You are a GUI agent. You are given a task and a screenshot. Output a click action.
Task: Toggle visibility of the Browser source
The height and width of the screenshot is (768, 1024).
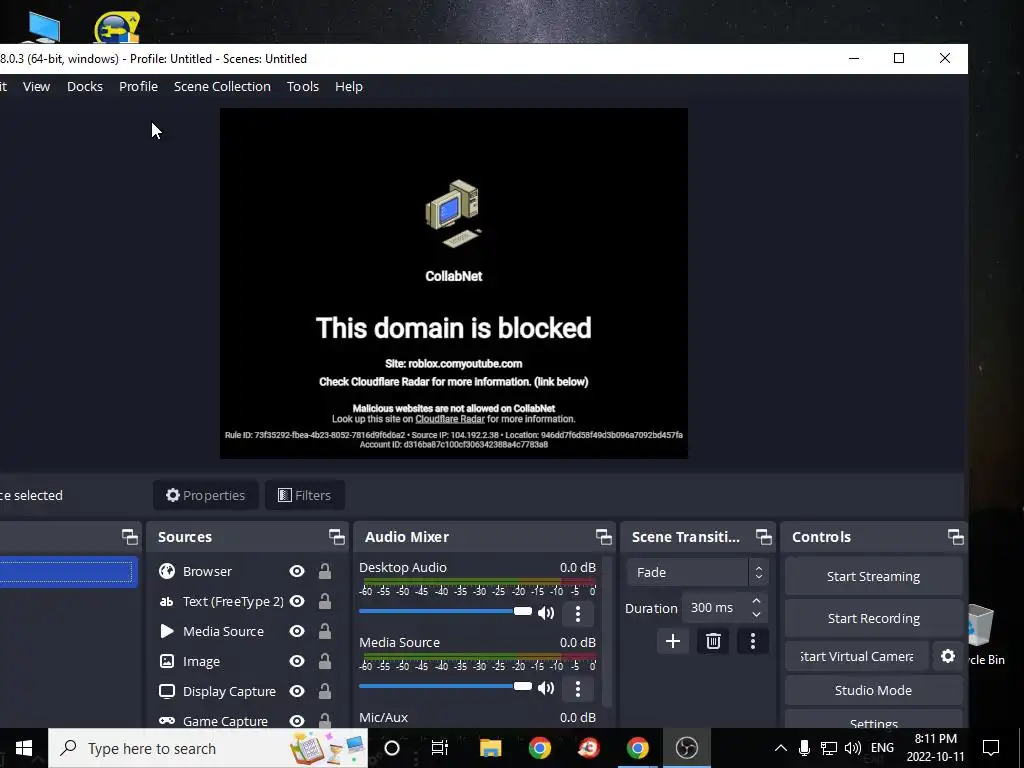(296, 571)
